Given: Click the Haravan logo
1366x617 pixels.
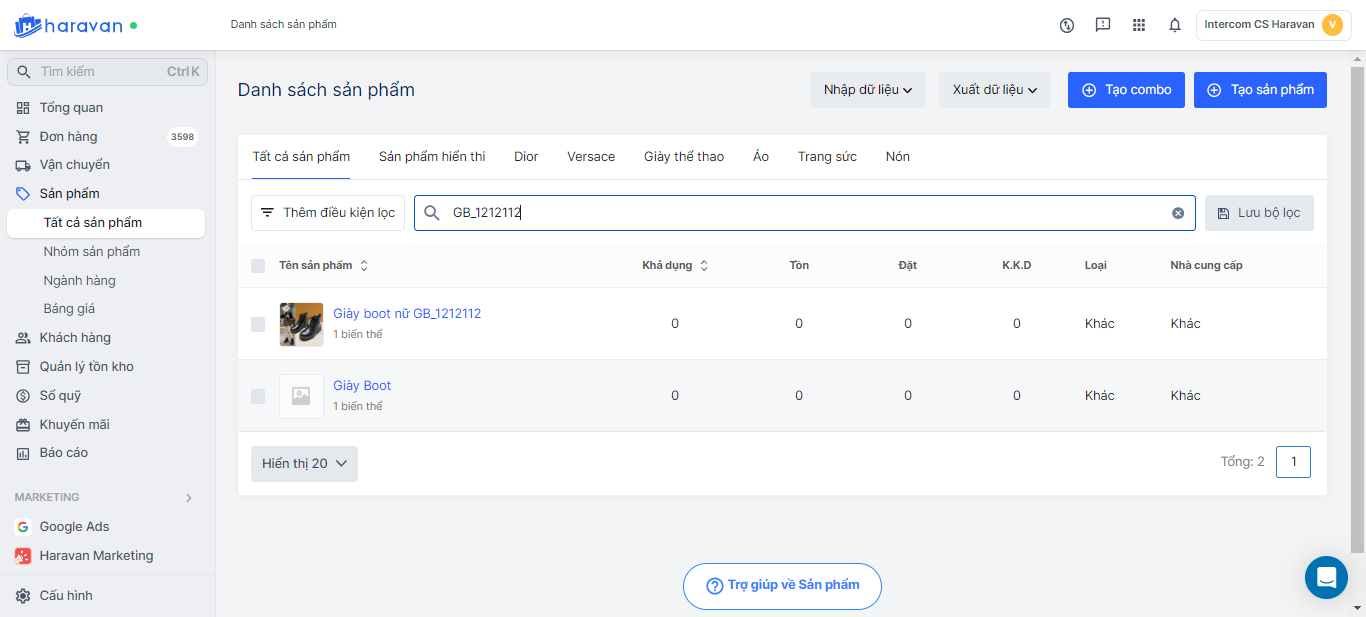Looking at the screenshot, I should point(68,25).
